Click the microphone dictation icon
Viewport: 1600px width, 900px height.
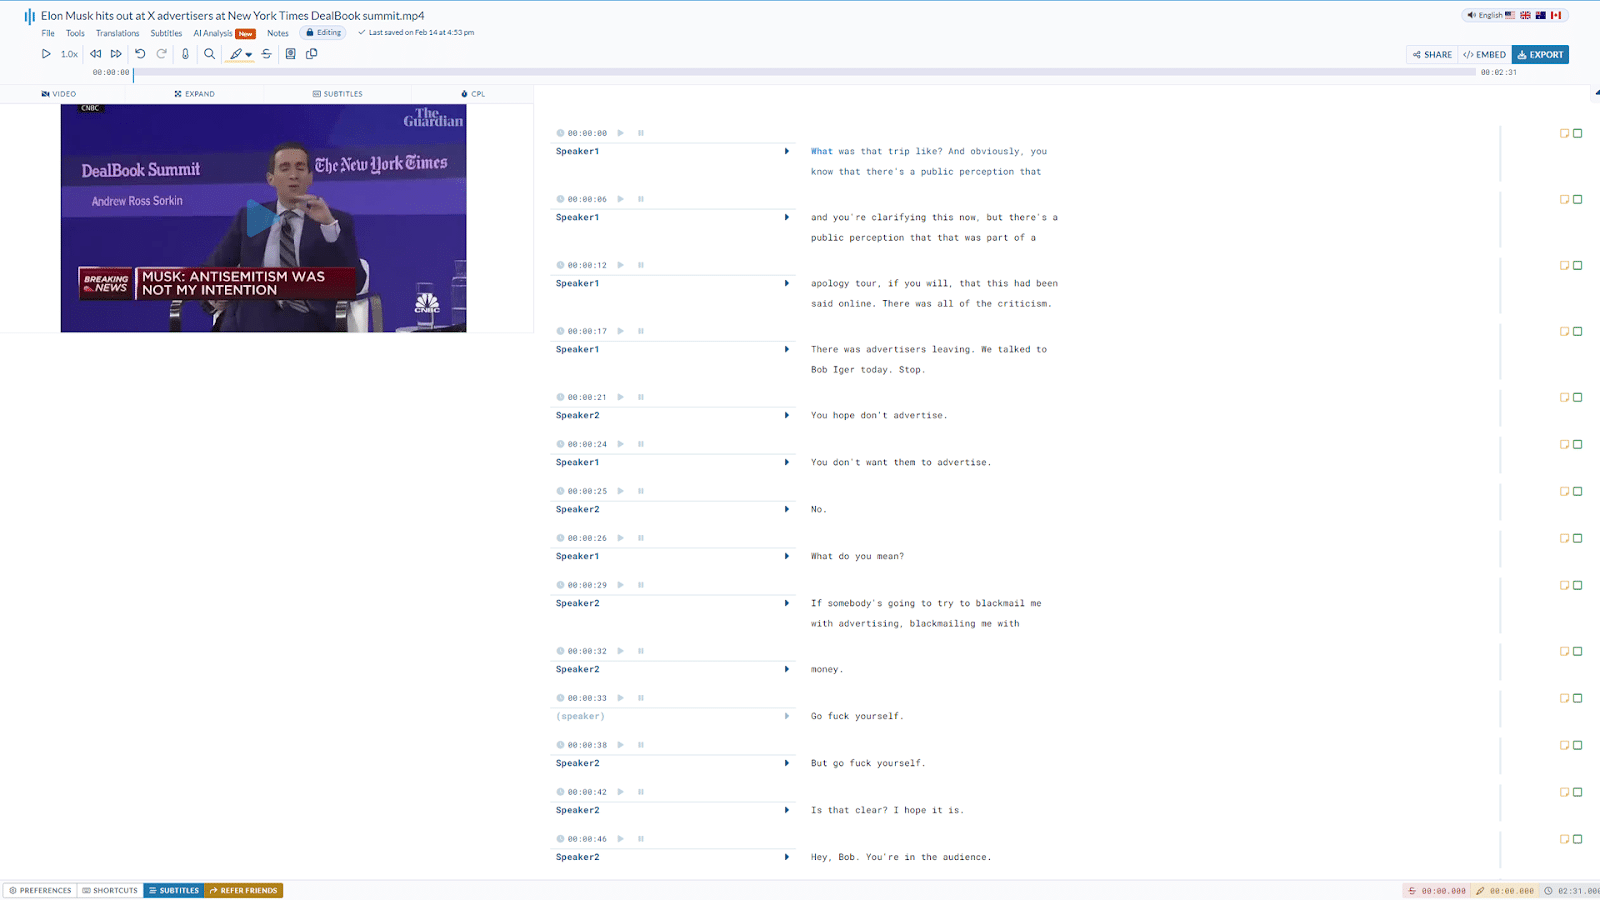tap(185, 54)
